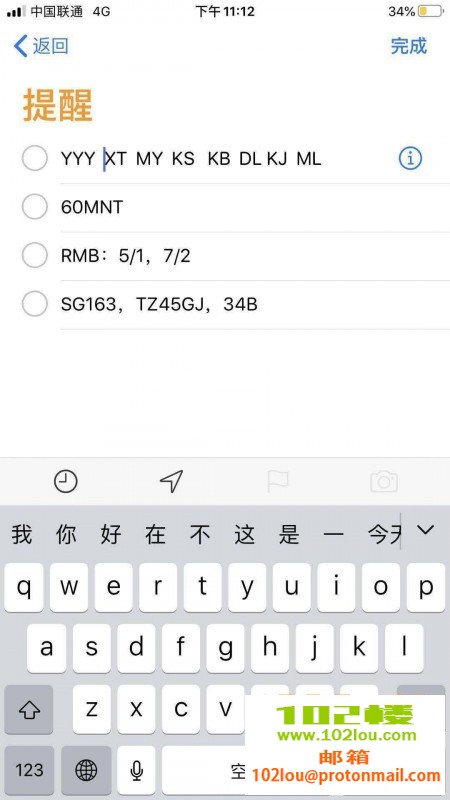Tap the clock icon to set time

click(66, 481)
